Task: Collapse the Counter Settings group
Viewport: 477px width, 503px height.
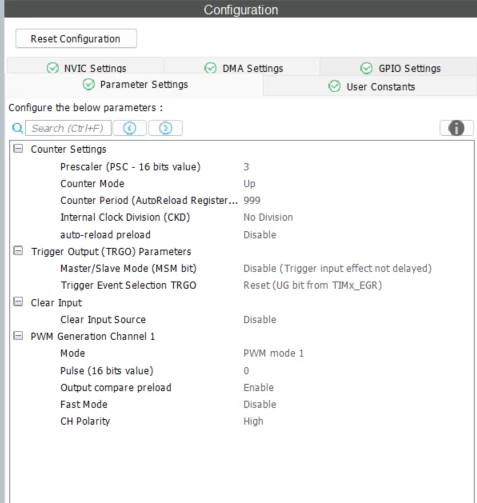Action: [x=18, y=149]
